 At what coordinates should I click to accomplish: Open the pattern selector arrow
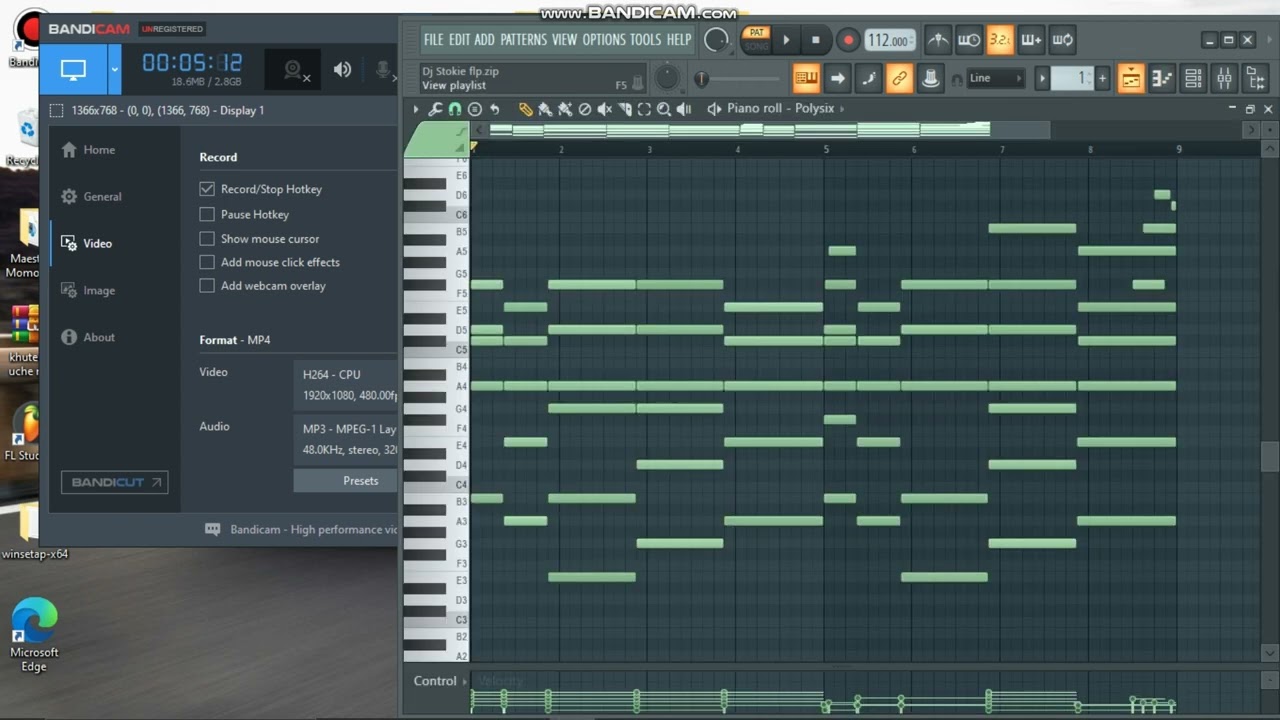coord(1041,78)
